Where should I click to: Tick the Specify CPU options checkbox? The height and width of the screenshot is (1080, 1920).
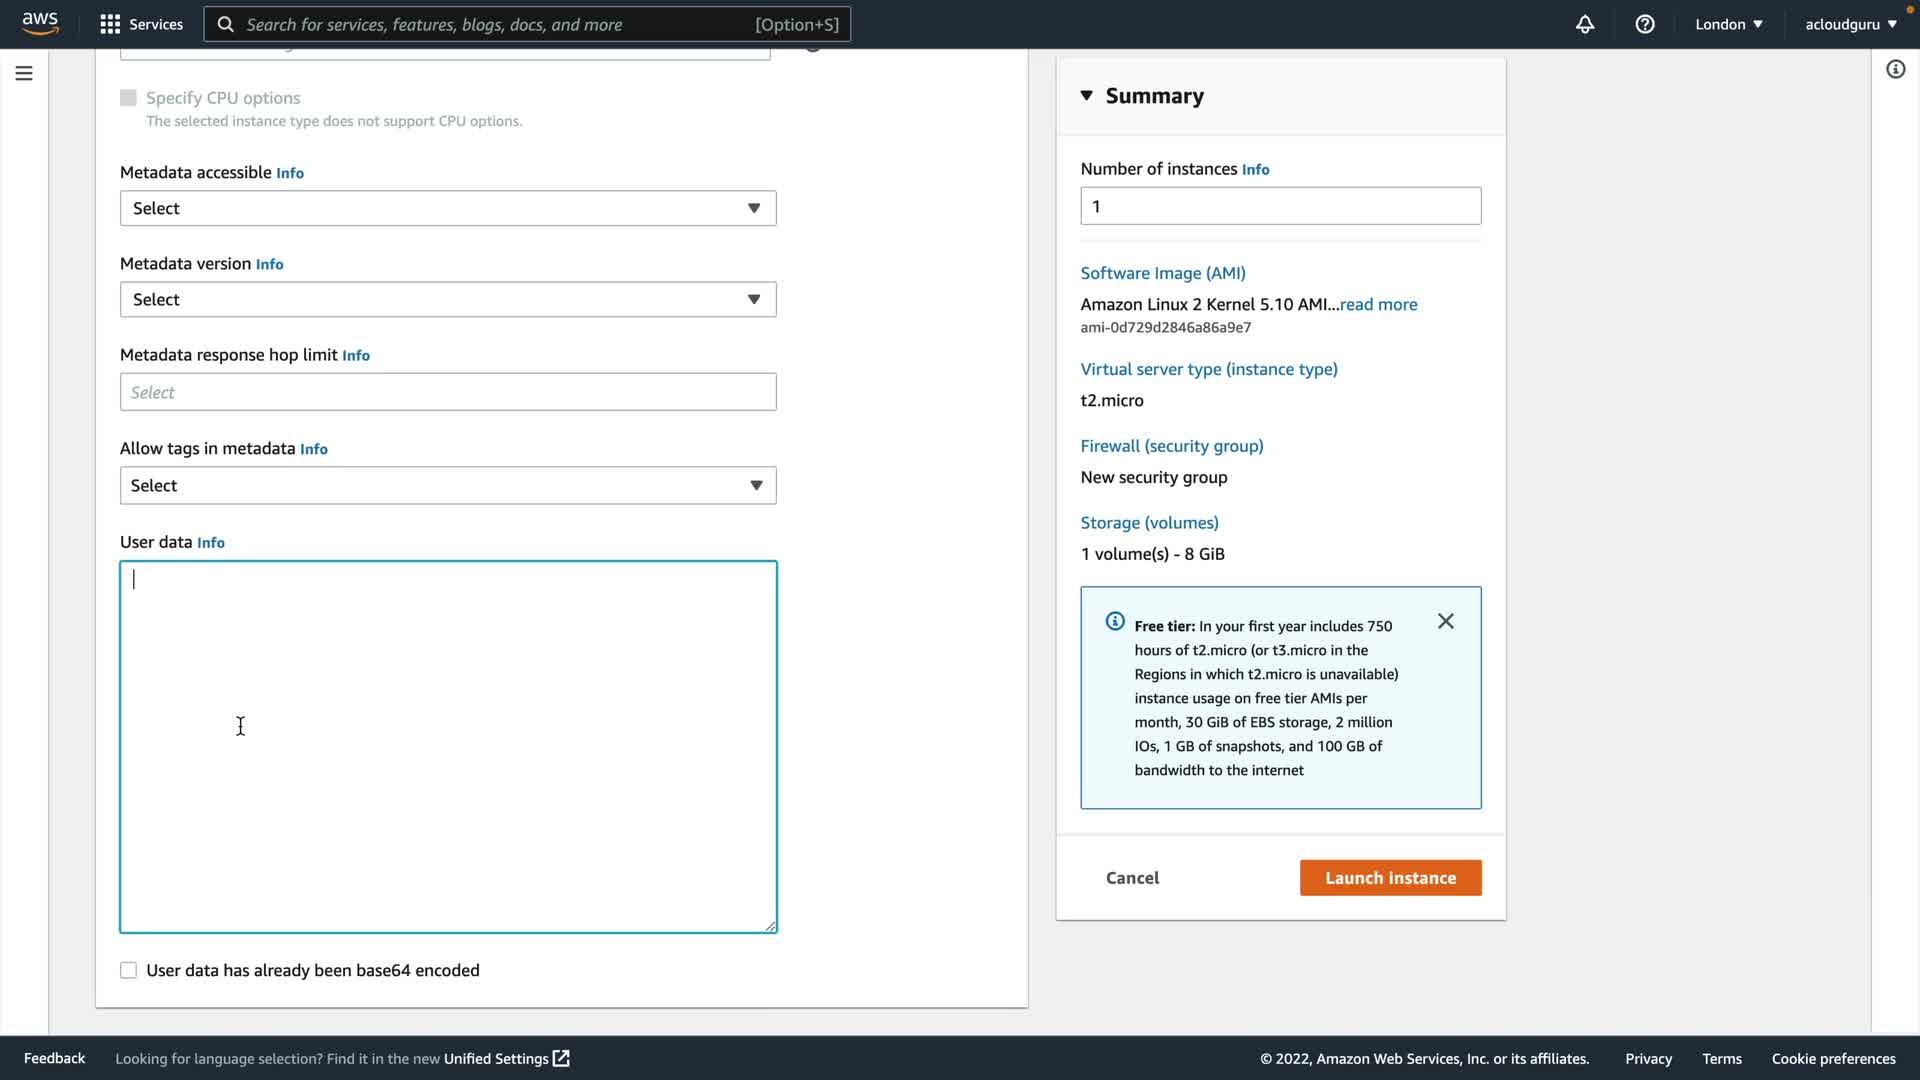[129, 98]
